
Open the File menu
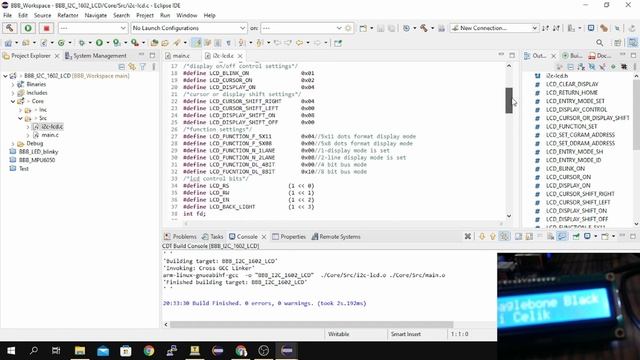point(7,15)
